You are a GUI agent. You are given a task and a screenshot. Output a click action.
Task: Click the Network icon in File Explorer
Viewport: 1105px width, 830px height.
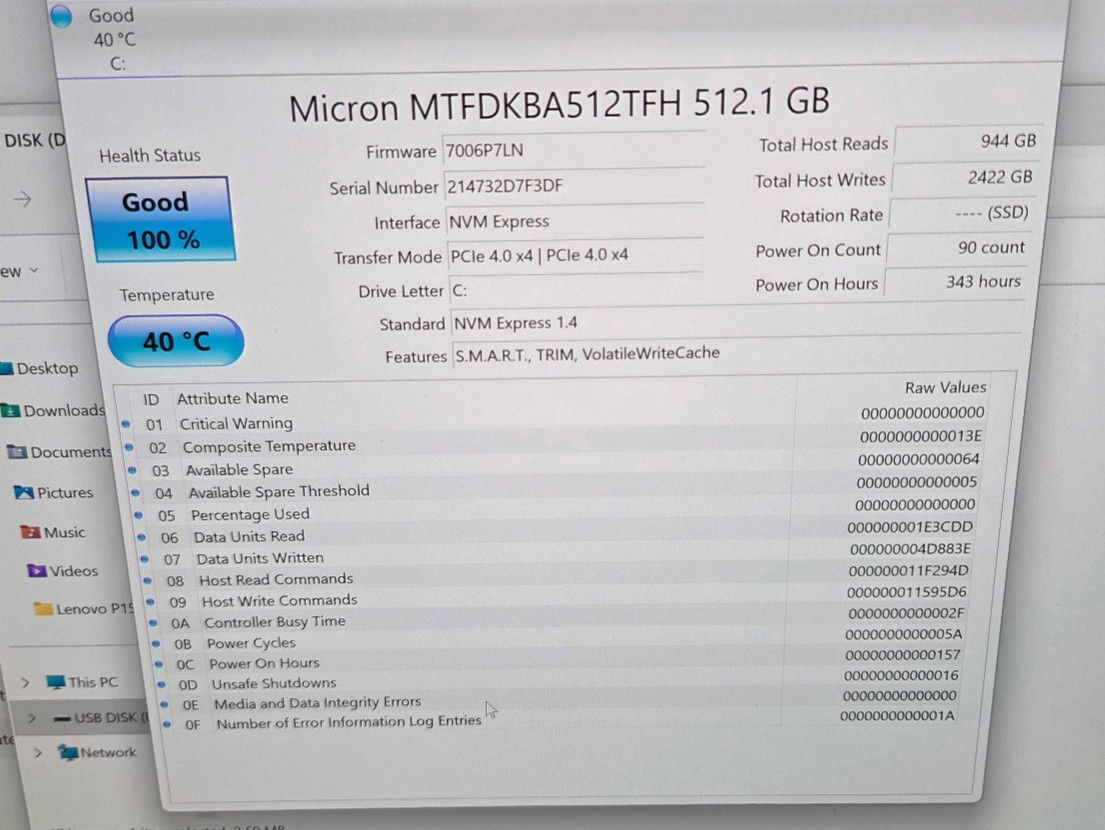click(68, 752)
